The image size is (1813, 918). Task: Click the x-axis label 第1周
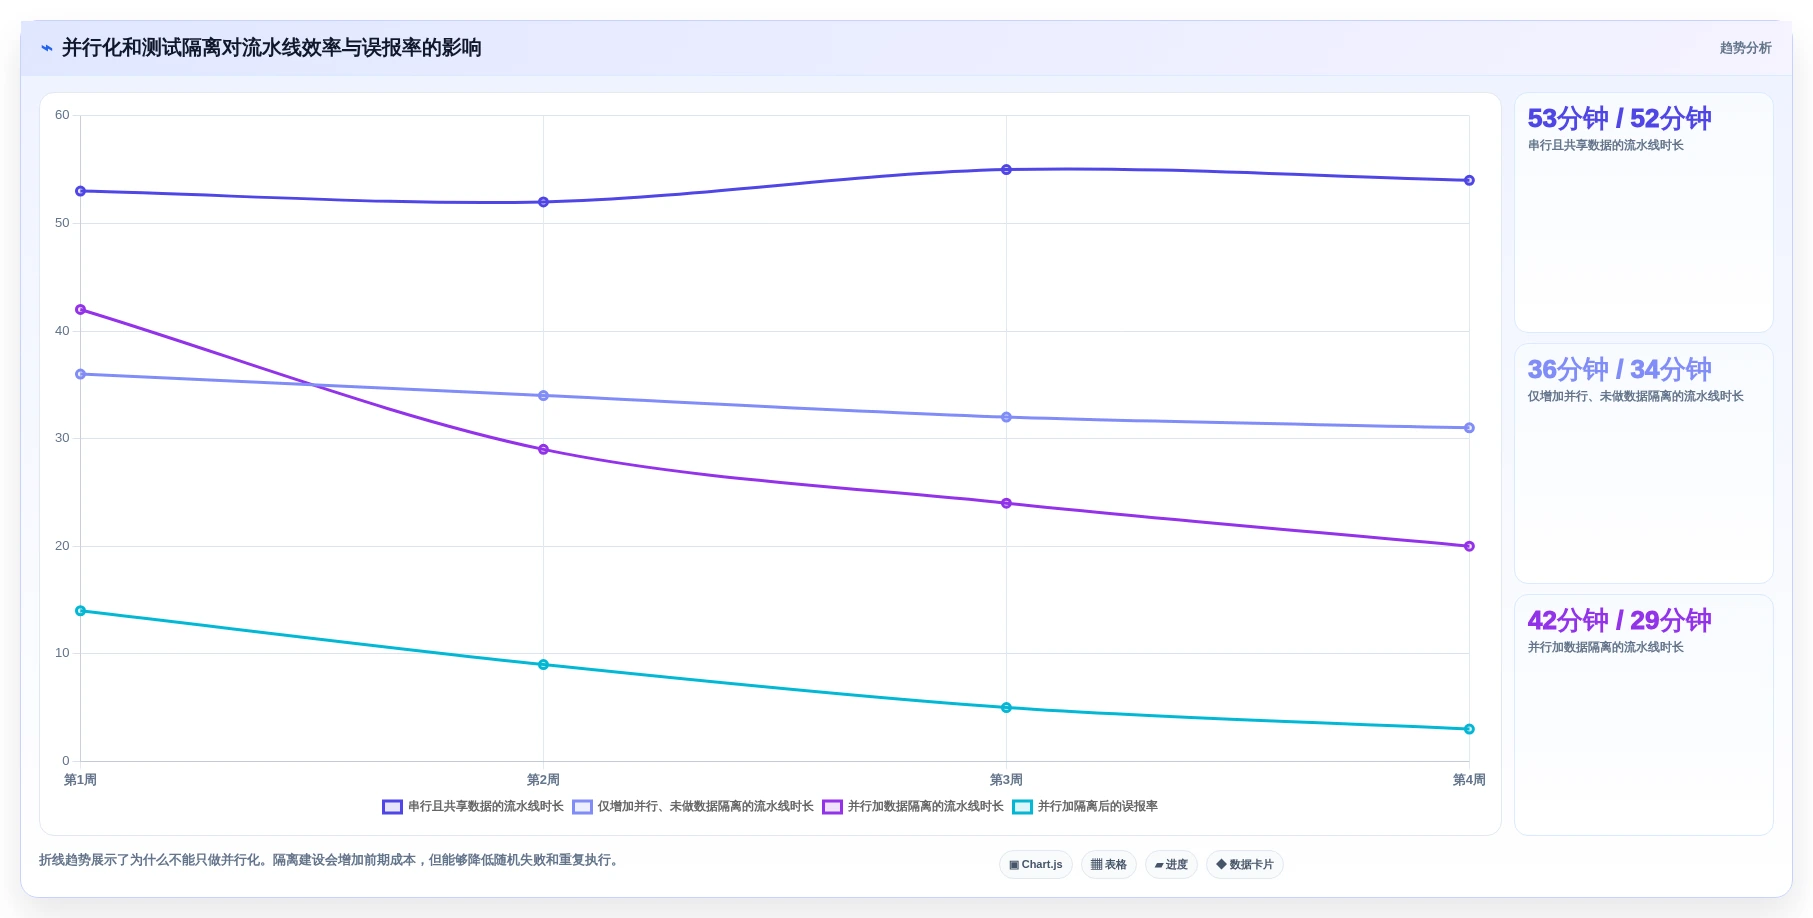pos(81,780)
